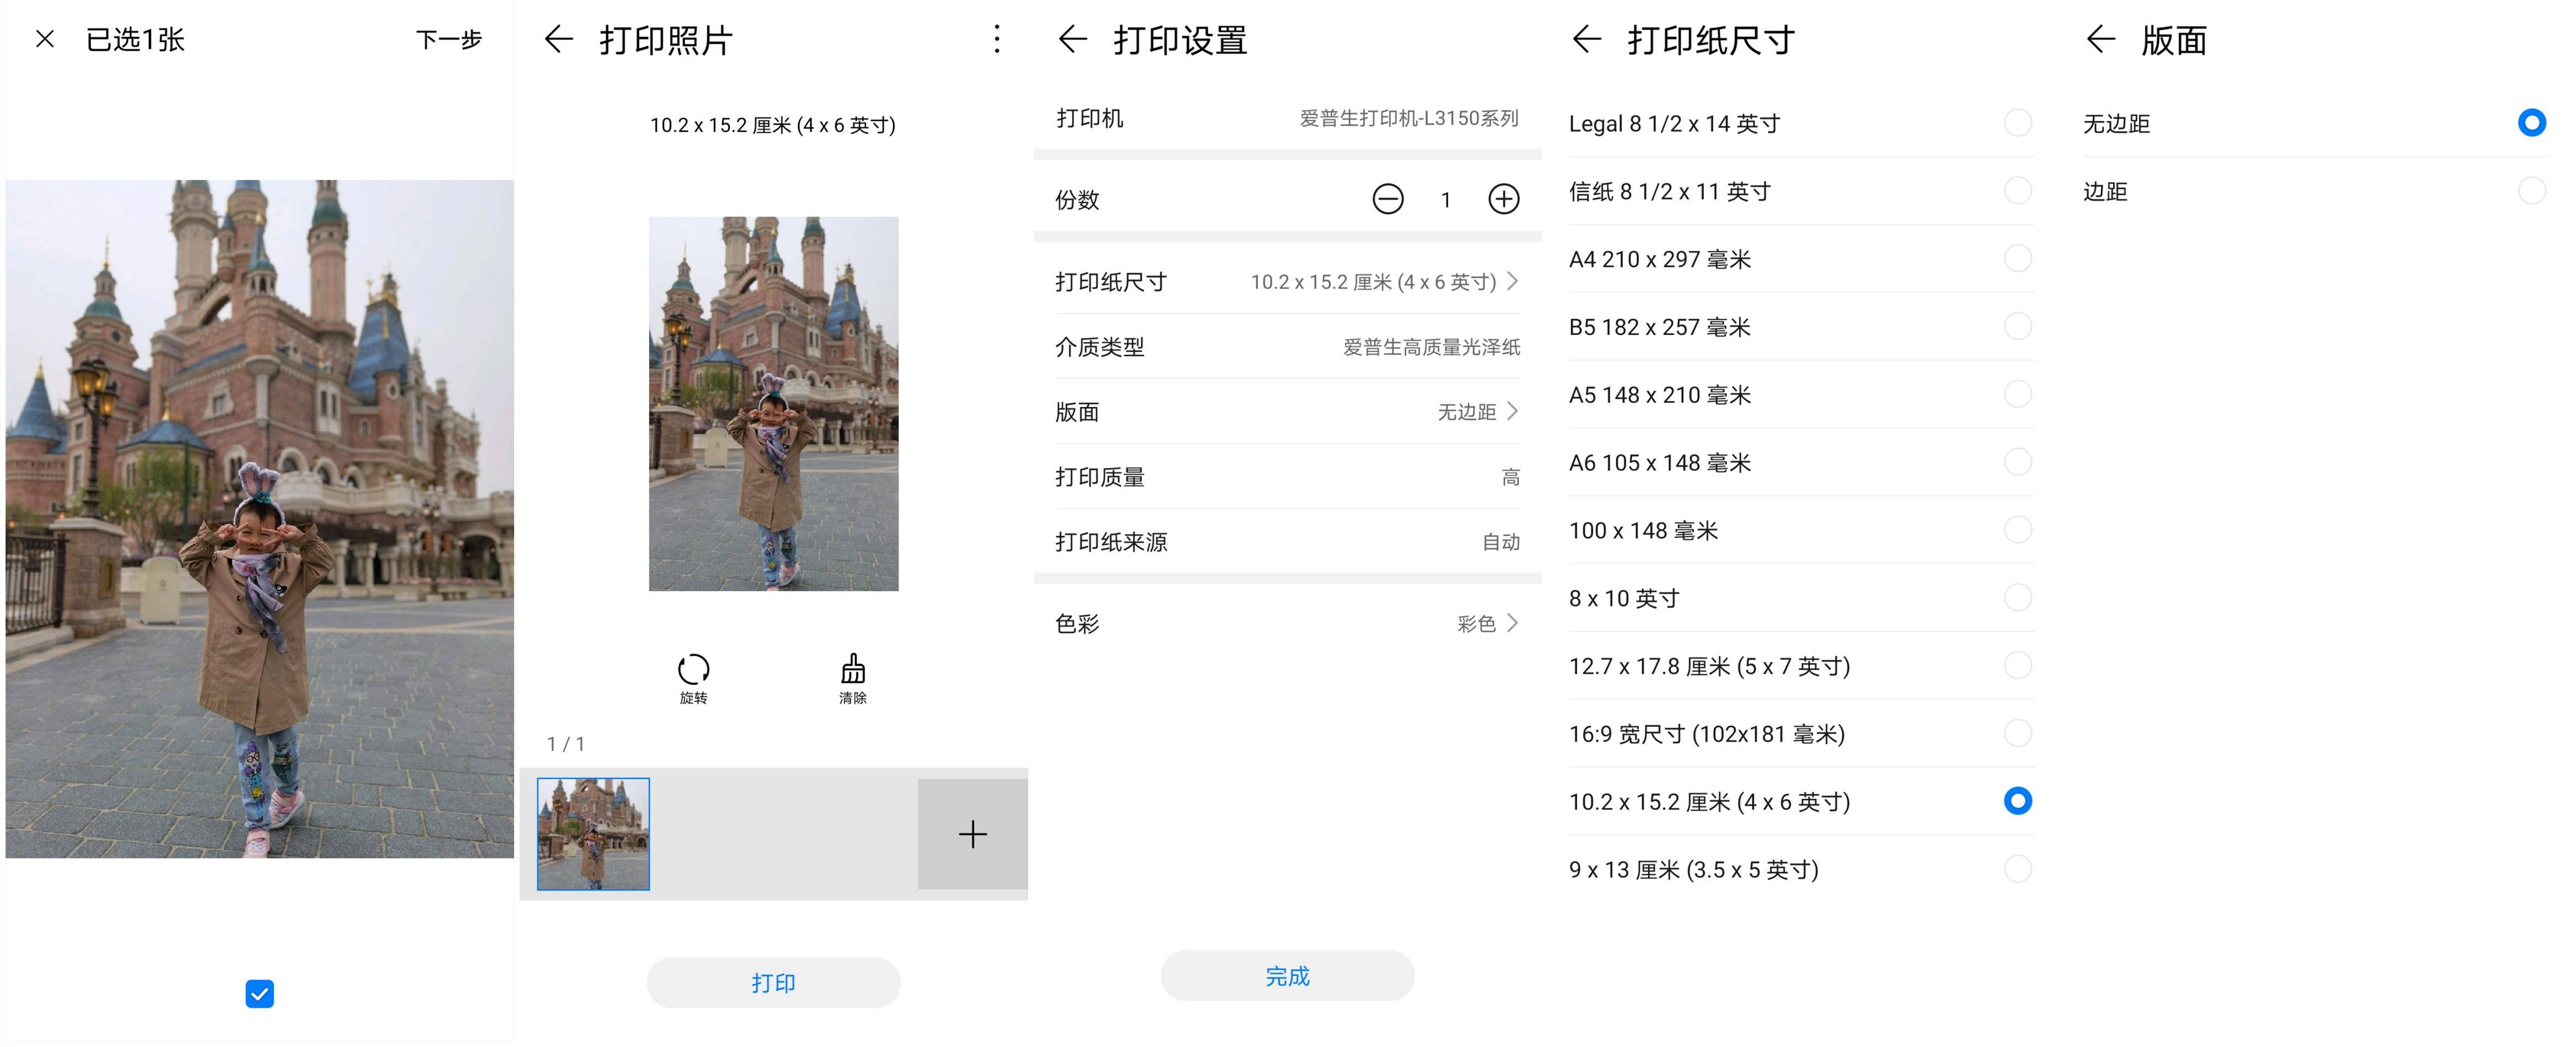Viewport: 2576px width, 1047px height.
Task: Open 打印质量 quality setting
Action: tap(1288, 476)
